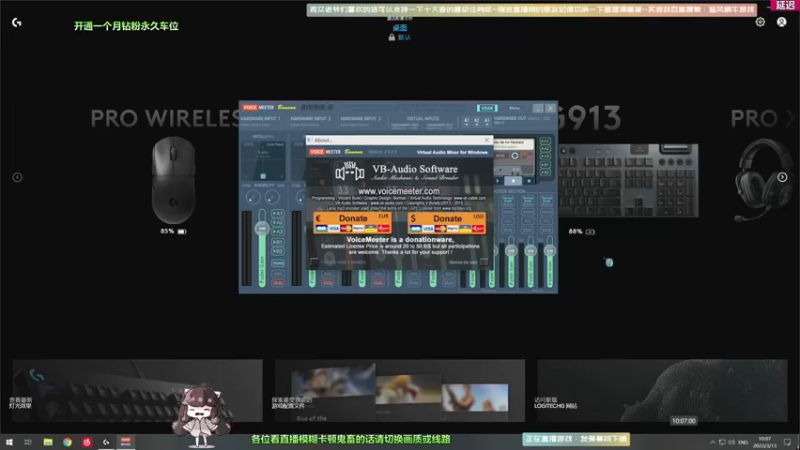Go to previous device with left arrow

pyautogui.click(x=17, y=177)
